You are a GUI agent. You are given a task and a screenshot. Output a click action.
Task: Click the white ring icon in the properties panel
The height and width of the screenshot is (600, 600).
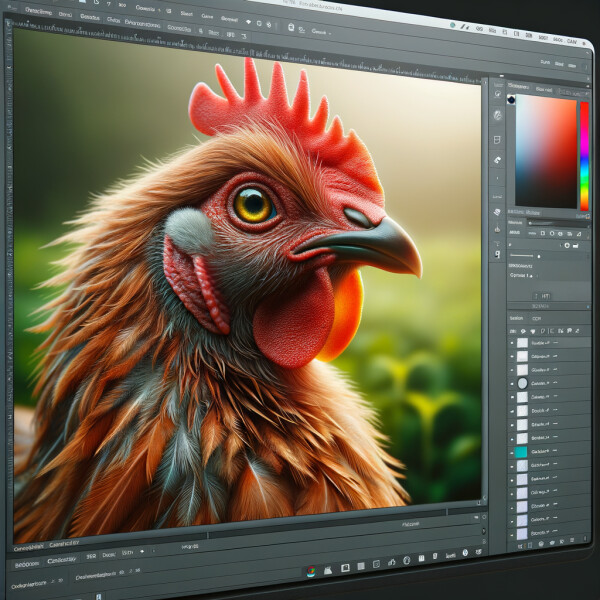567,246
